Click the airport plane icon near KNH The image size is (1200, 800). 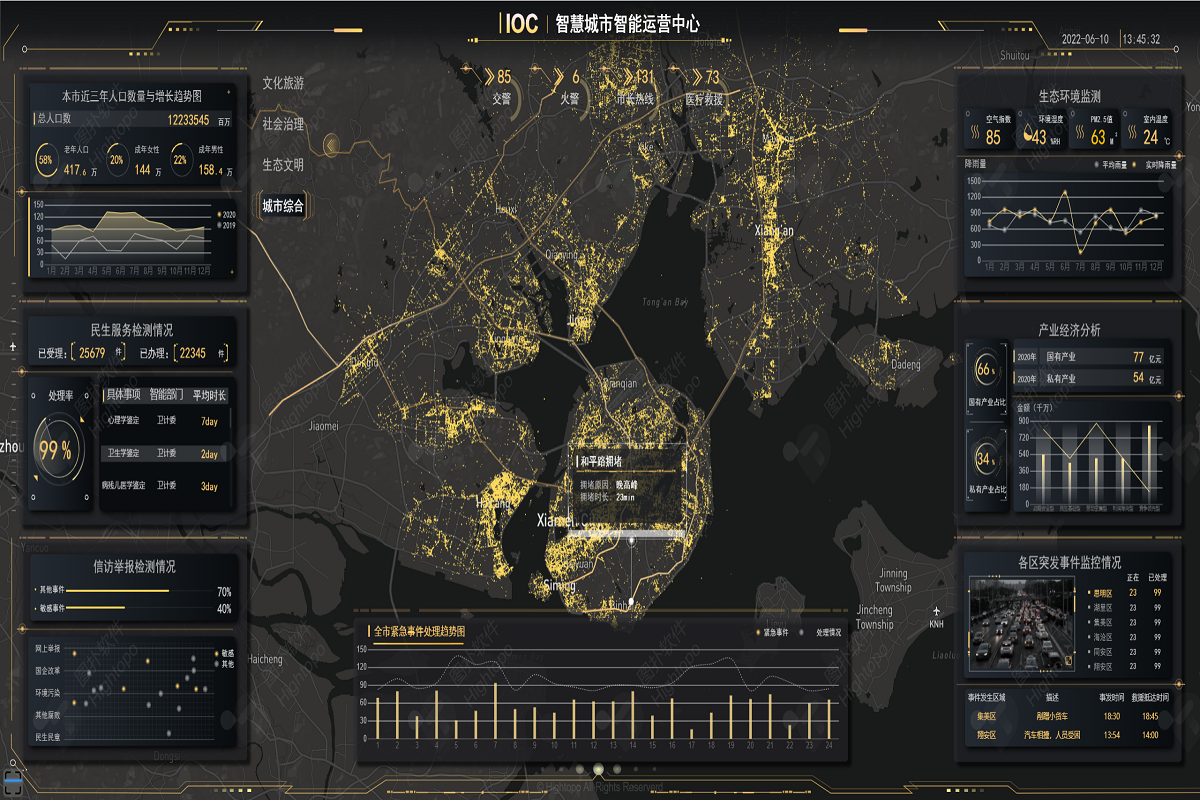tap(936, 610)
